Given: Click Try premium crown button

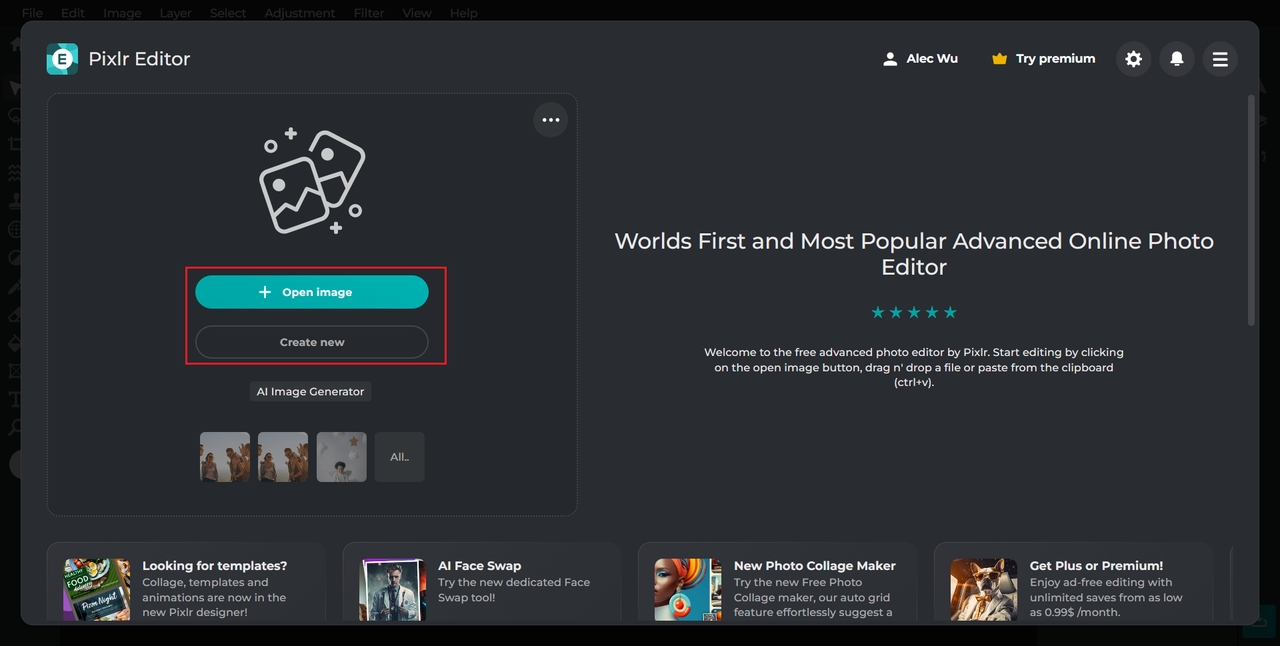Looking at the screenshot, I should pyautogui.click(x=1043, y=59).
